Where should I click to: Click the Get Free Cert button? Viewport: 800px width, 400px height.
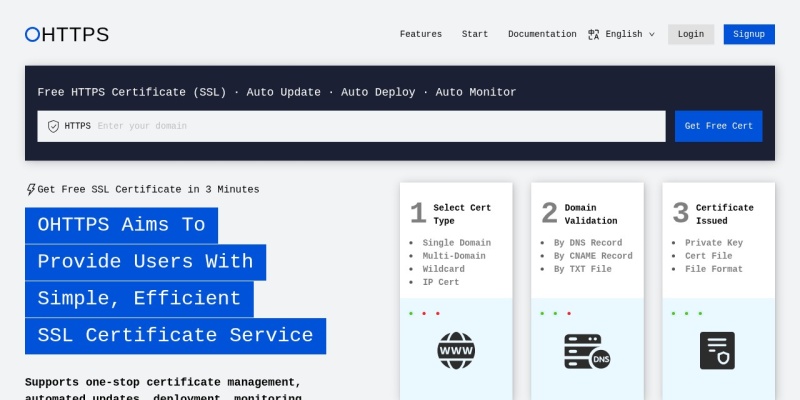[718, 126]
